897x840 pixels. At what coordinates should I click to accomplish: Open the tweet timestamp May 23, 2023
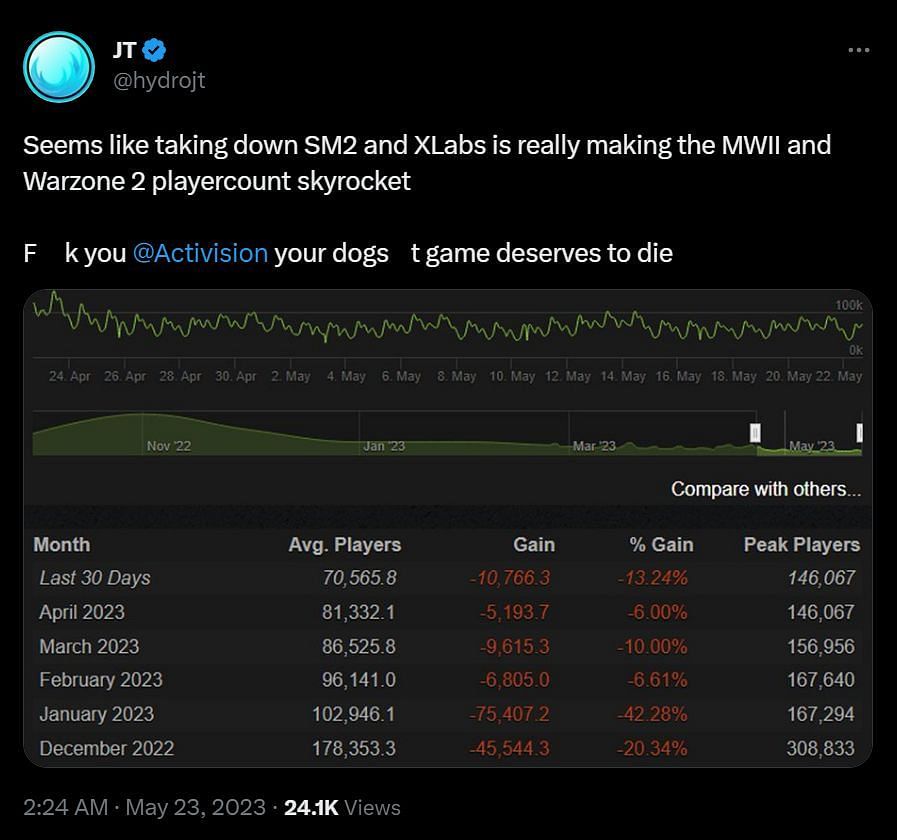tap(196, 807)
